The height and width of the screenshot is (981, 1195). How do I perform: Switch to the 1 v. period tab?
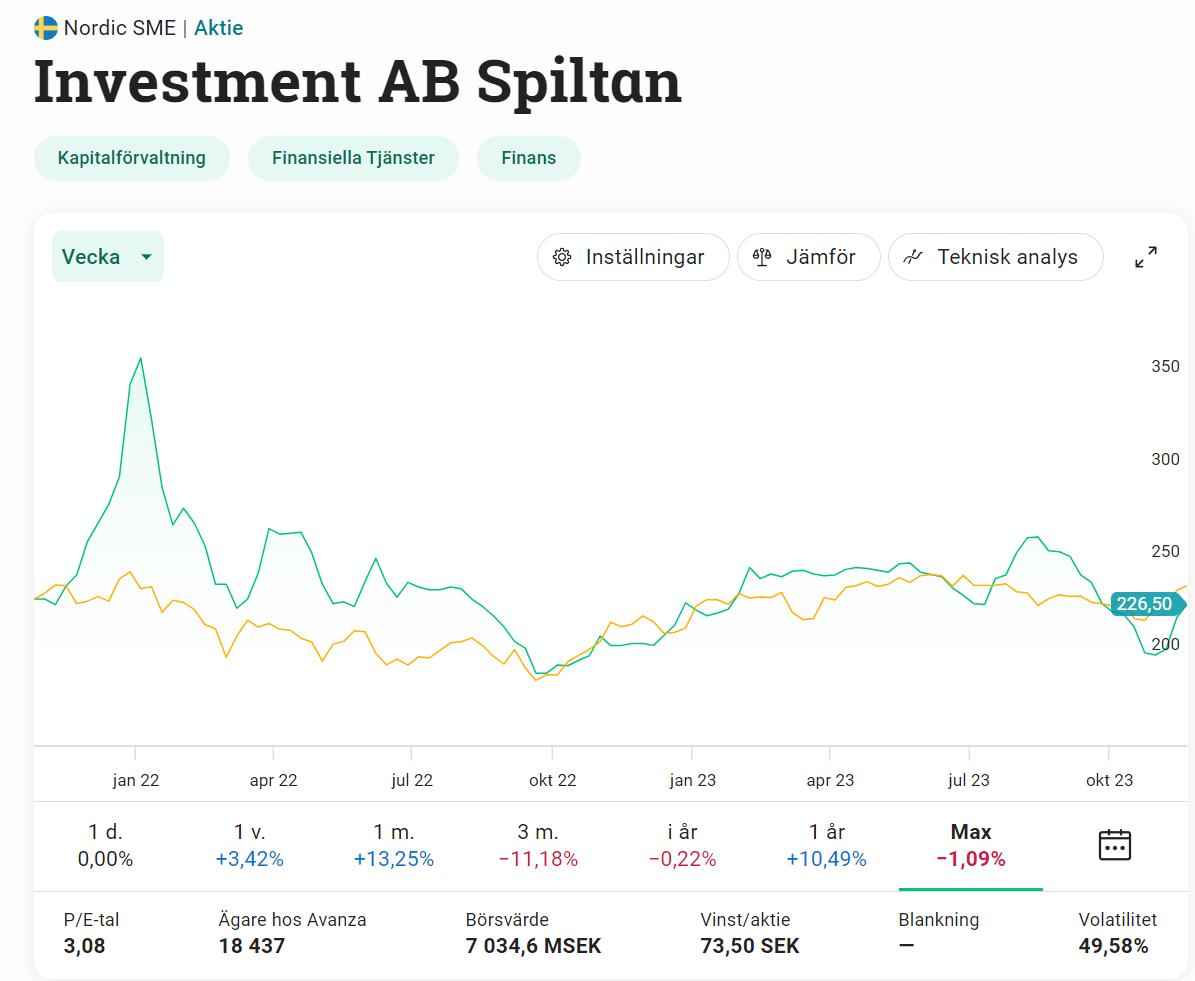(249, 845)
